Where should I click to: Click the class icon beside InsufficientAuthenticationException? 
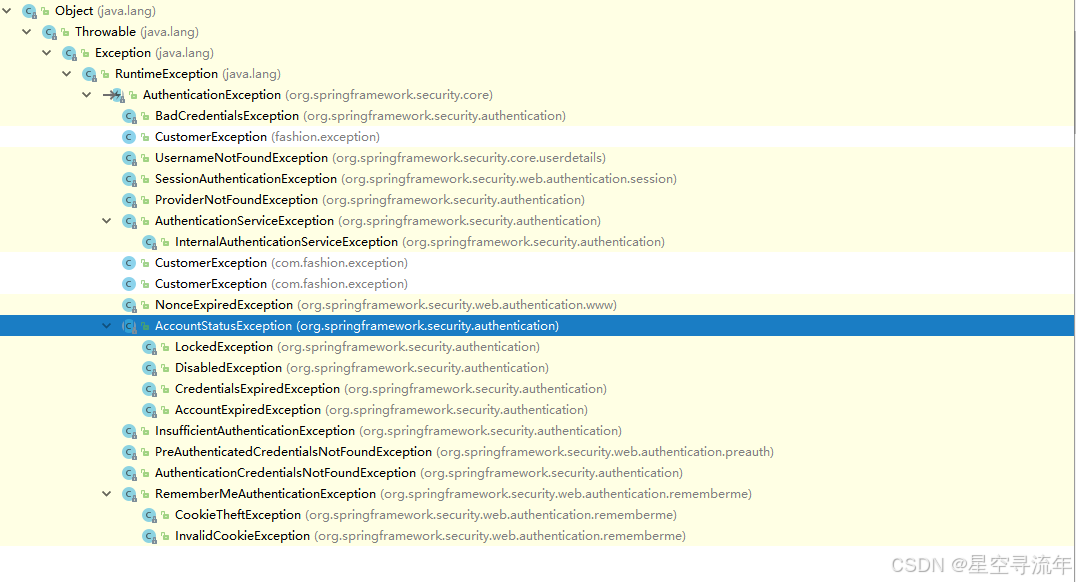pyautogui.click(x=129, y=431)
